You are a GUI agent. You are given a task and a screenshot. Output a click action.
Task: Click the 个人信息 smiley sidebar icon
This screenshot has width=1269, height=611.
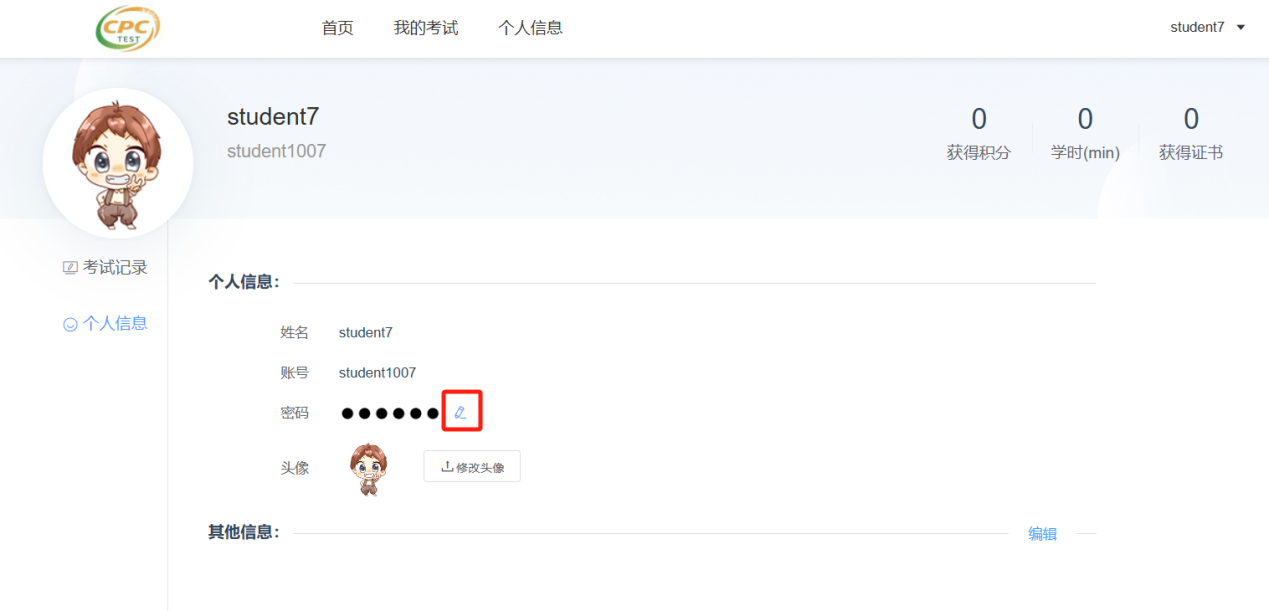[70, 324]
